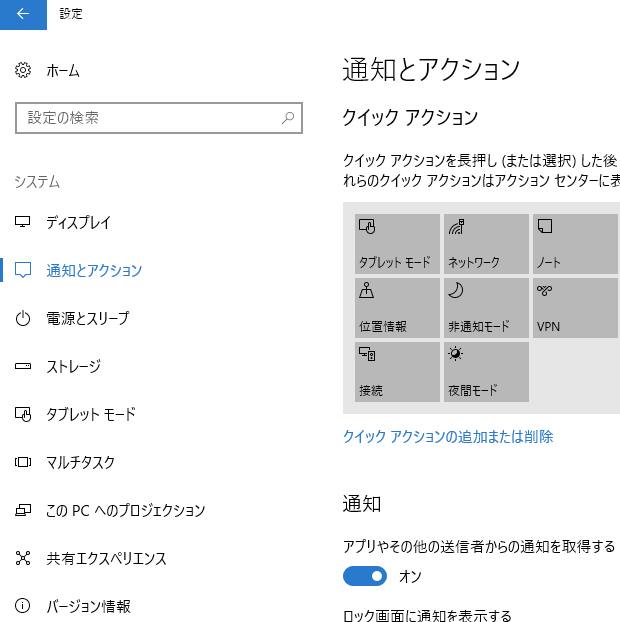
Task: Go to マルチタスク settings
Action: [x=80, y=463]
